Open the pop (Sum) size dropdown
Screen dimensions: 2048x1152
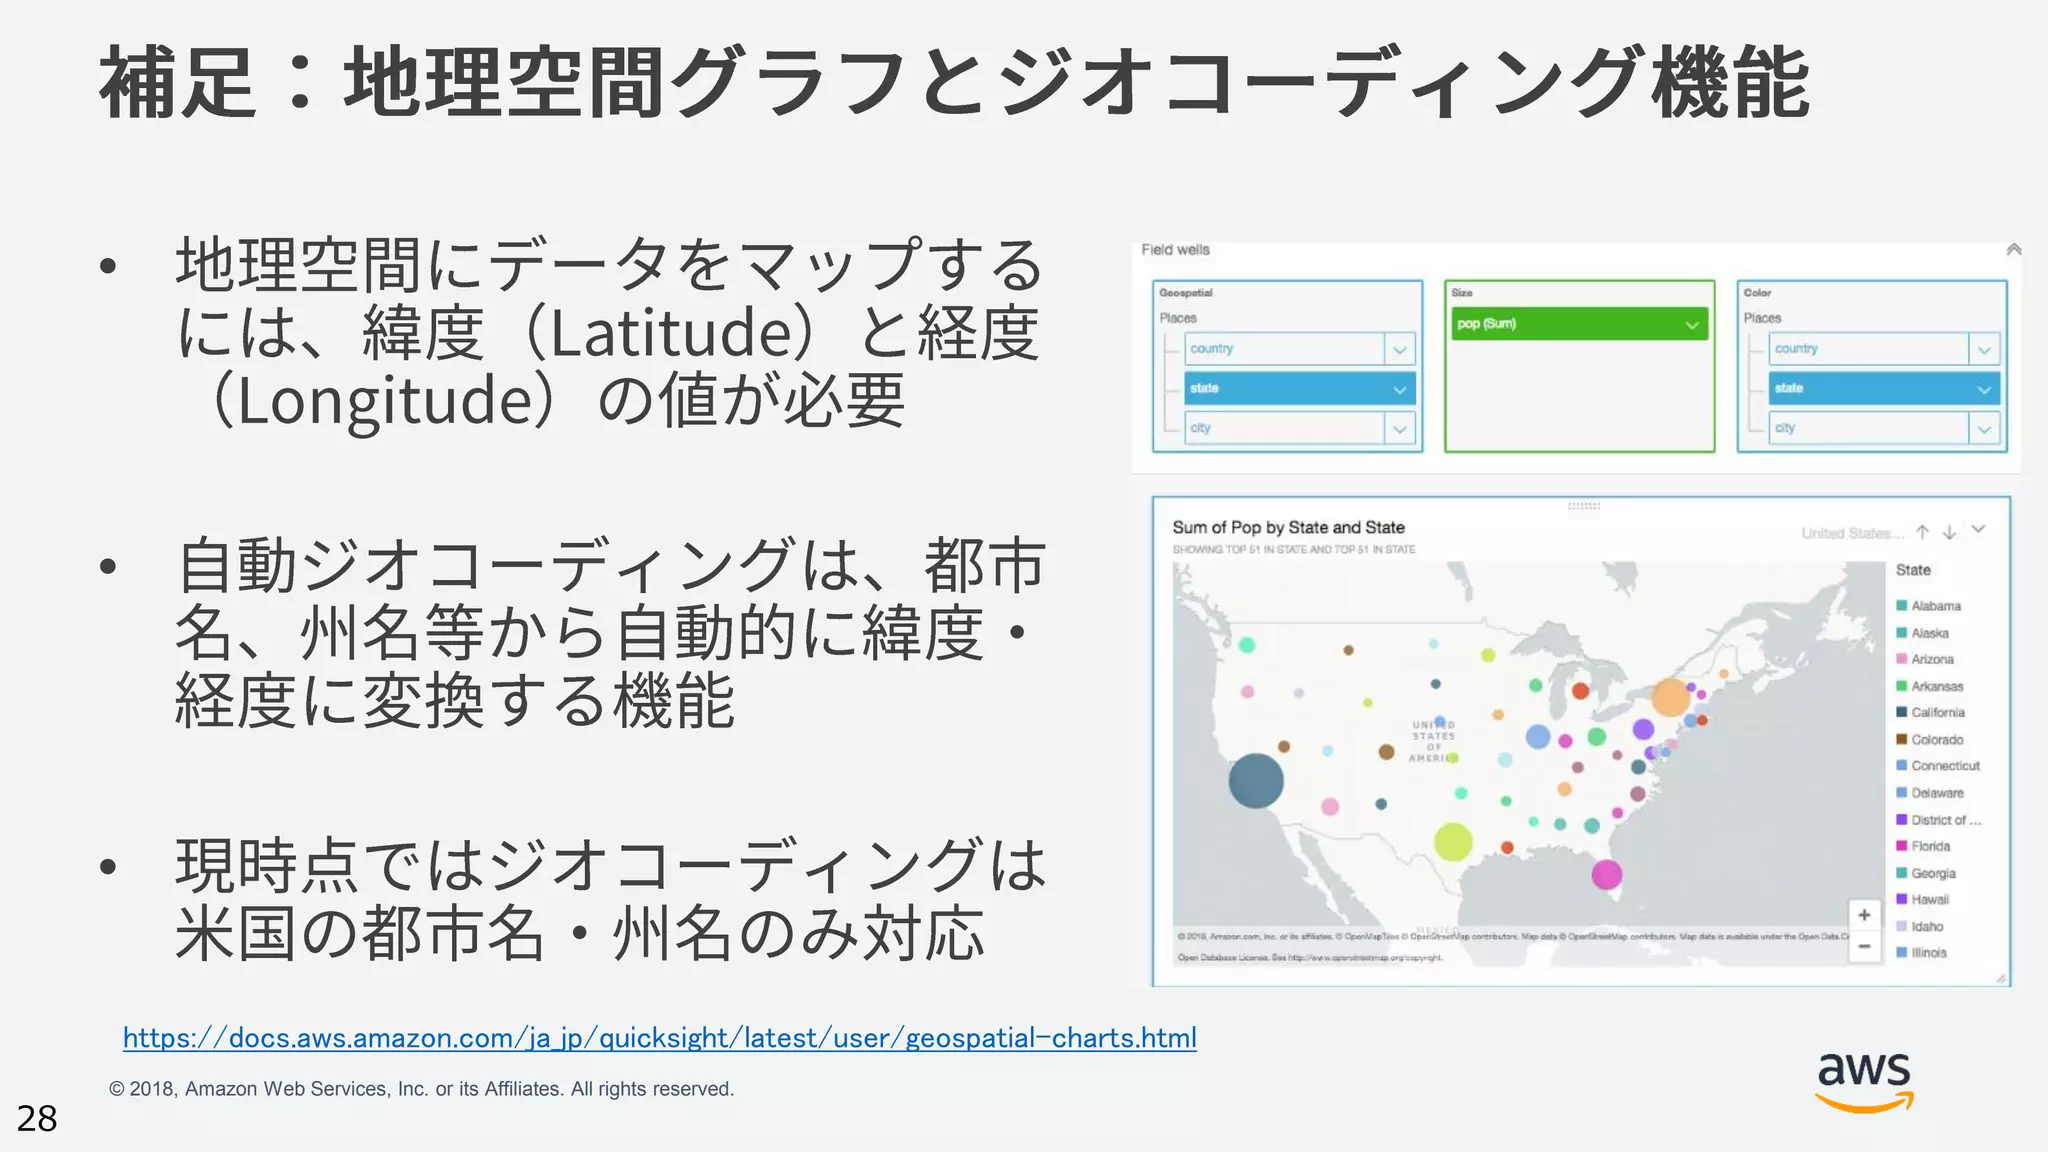[x=1691, y=324]
